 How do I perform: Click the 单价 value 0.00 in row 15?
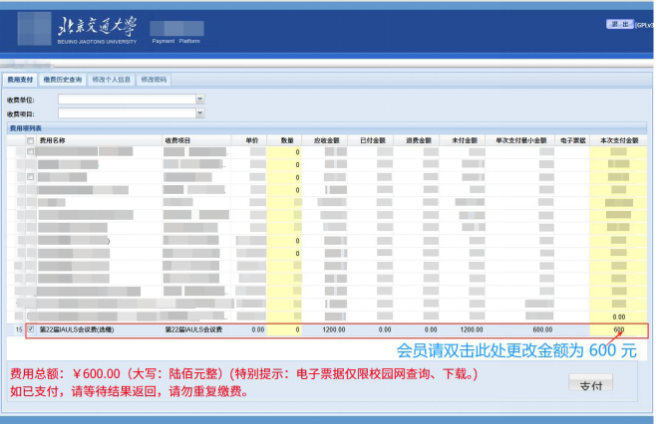point(258,330)
